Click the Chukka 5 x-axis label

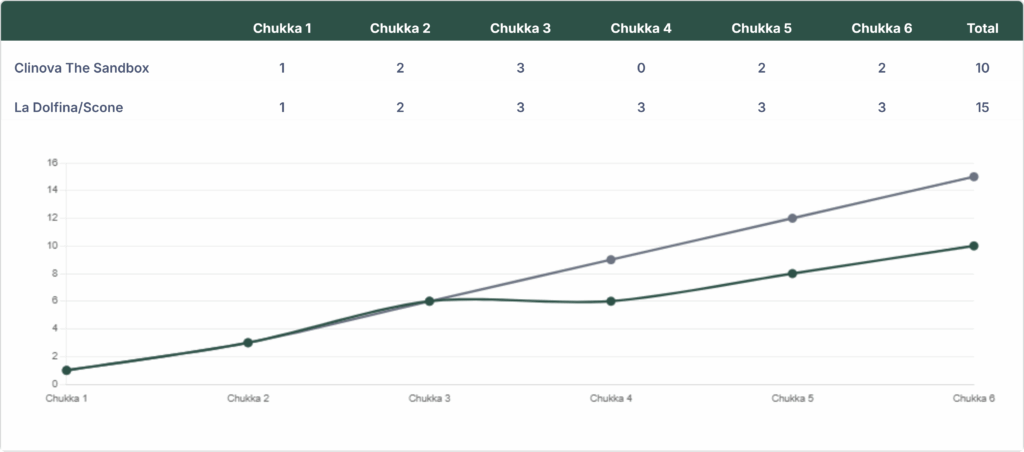pos(792,398)
